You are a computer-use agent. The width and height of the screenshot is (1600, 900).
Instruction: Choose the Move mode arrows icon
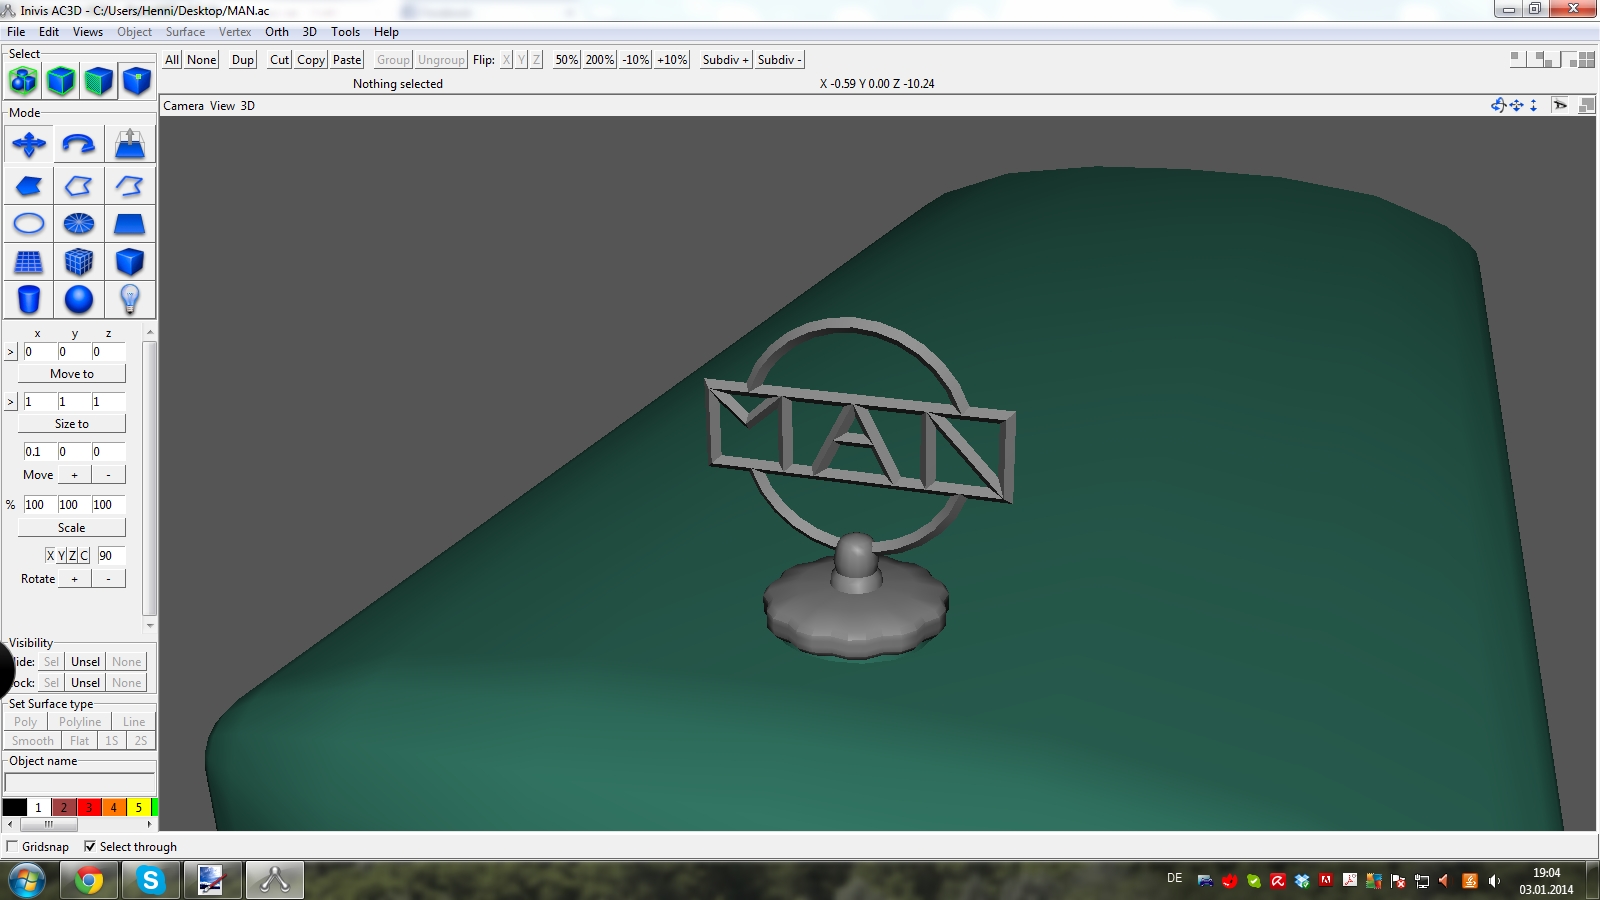[29, 145]
